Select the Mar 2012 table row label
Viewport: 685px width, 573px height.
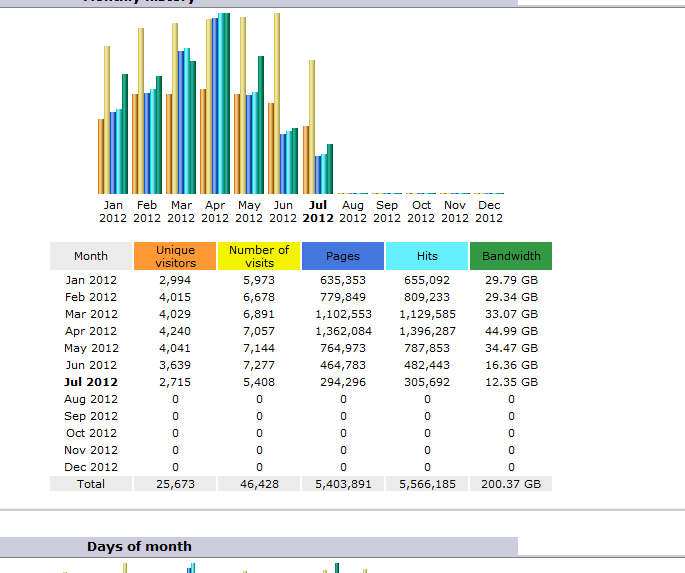(91, 314)
